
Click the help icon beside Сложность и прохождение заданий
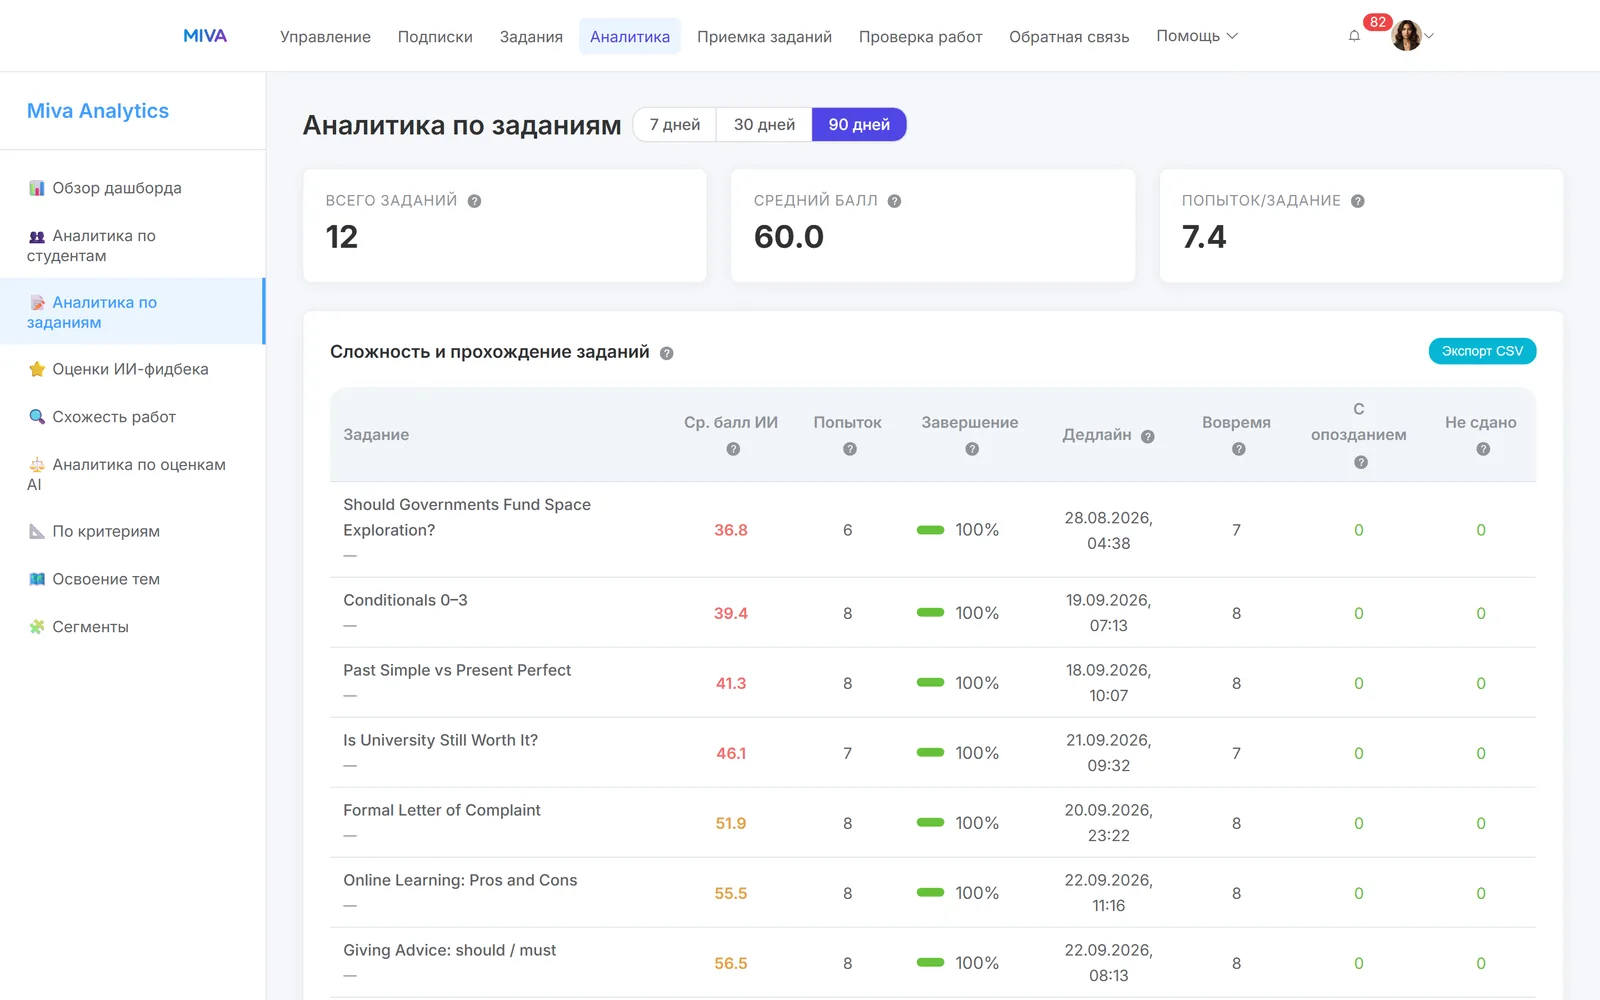click(x=667, y=353)
